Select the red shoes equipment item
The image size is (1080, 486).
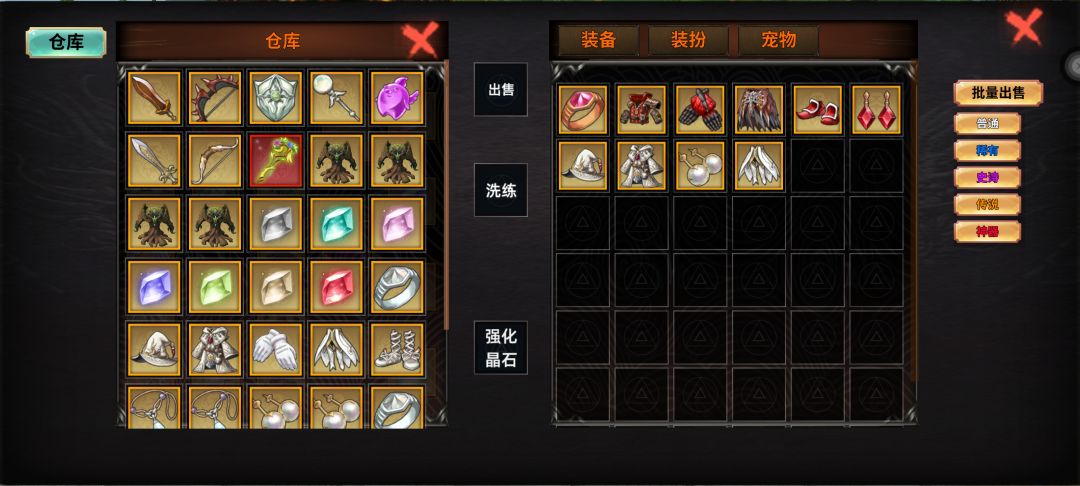pyautogui.click(x=818, y=109)
